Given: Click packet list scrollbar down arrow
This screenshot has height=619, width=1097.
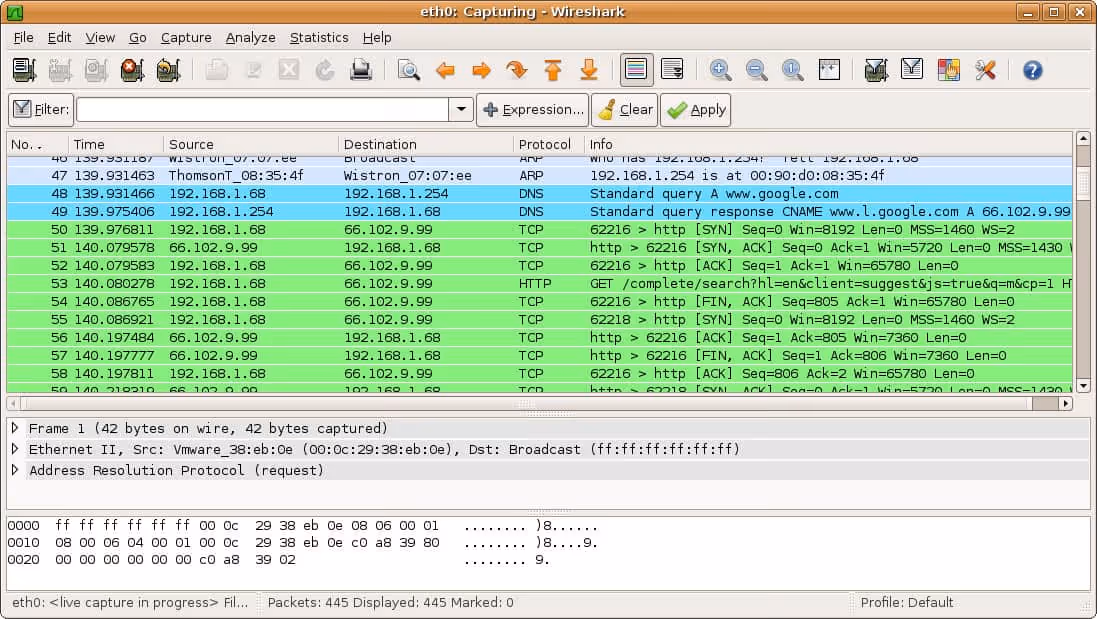Looking at the screenshot, I should coord(1083,385).
